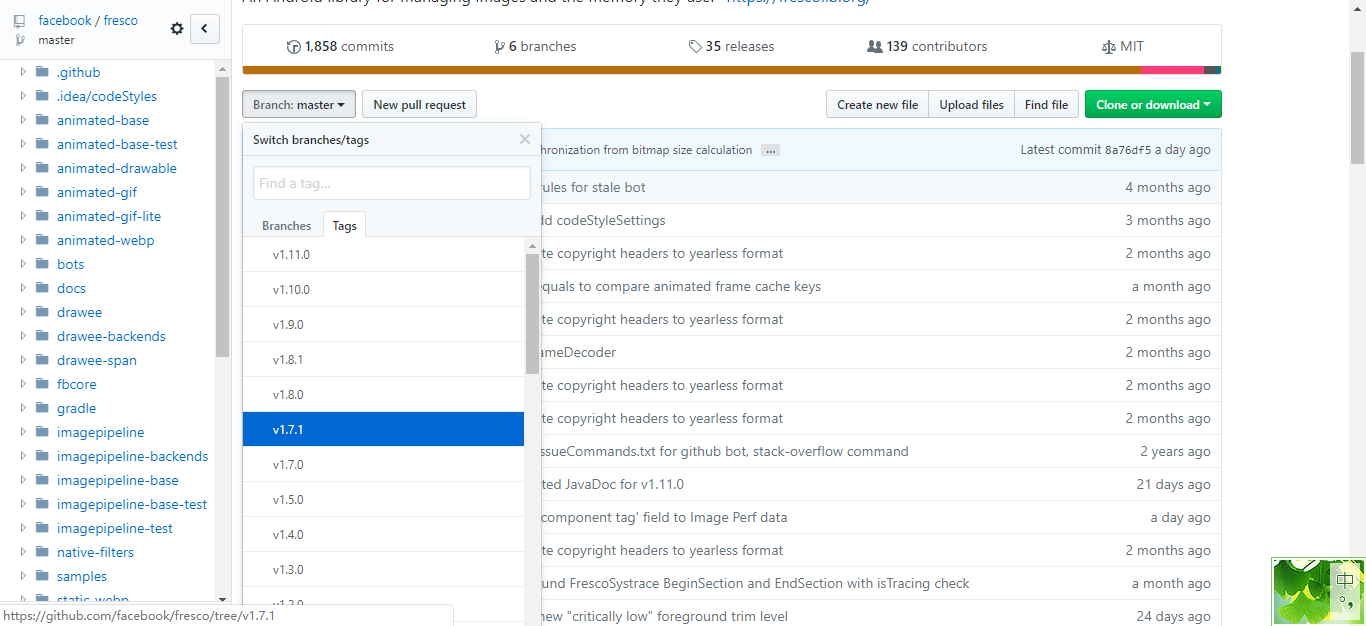Open the Branch: master dropdown

click(x=298, y=104)
